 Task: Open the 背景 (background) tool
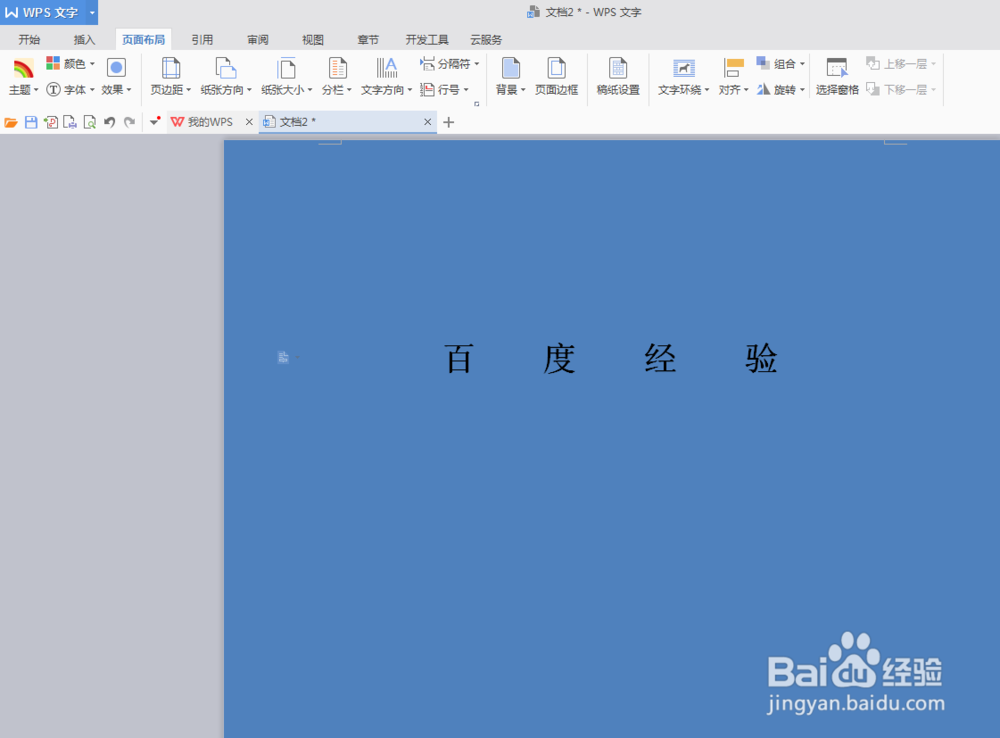click(508, 75)
